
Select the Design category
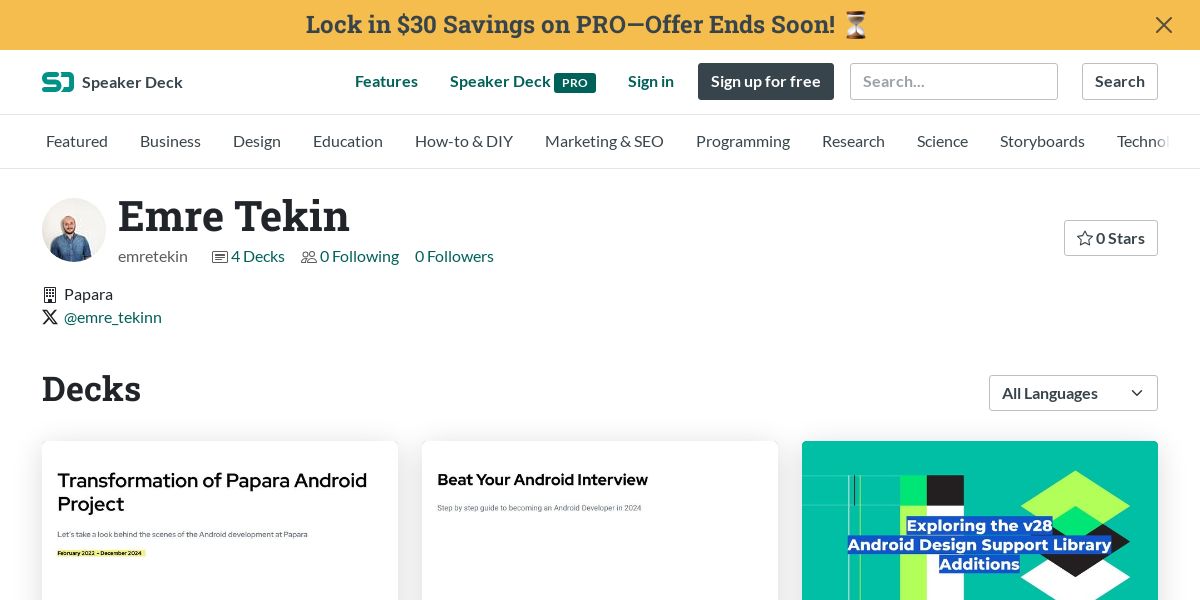[257, 142]
